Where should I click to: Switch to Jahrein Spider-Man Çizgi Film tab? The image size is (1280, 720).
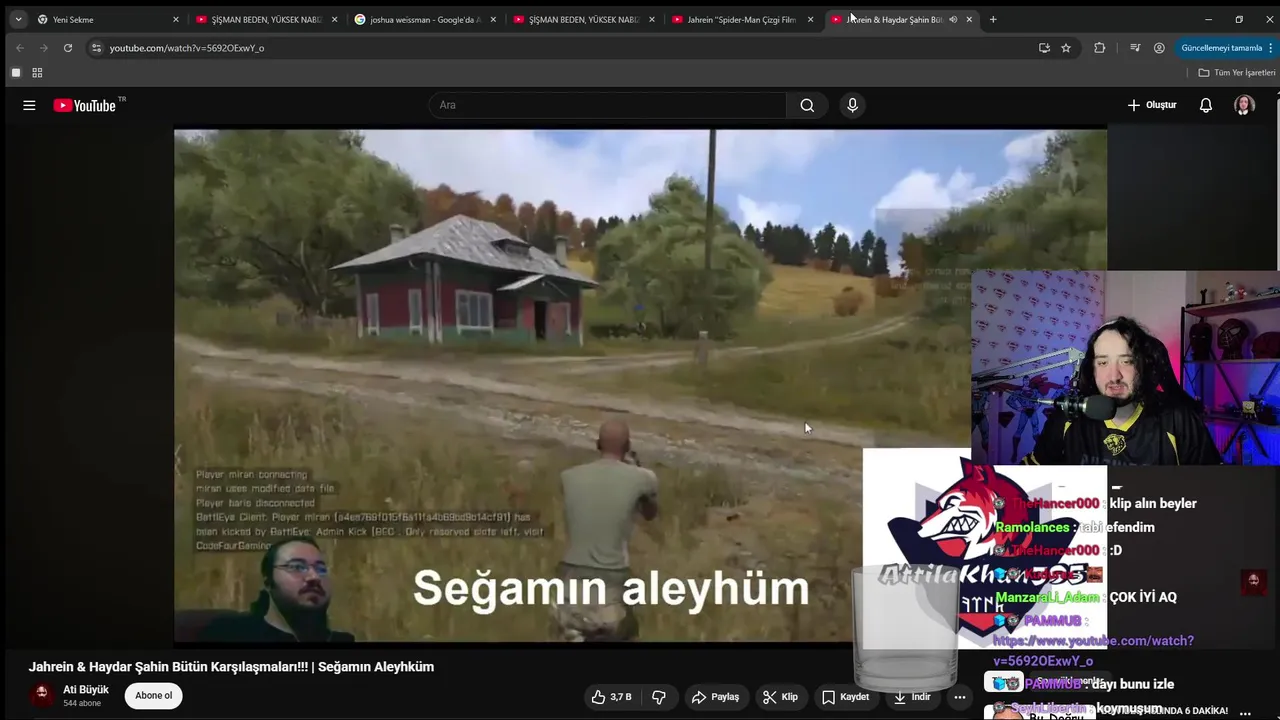coord(740,20)
